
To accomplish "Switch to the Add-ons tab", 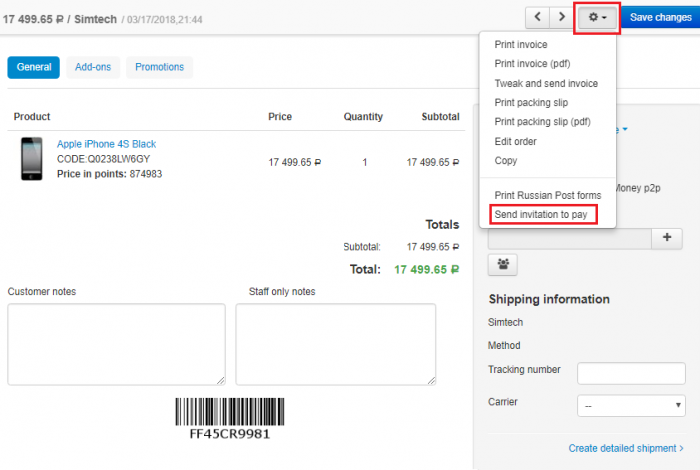I will click(93, 67).
